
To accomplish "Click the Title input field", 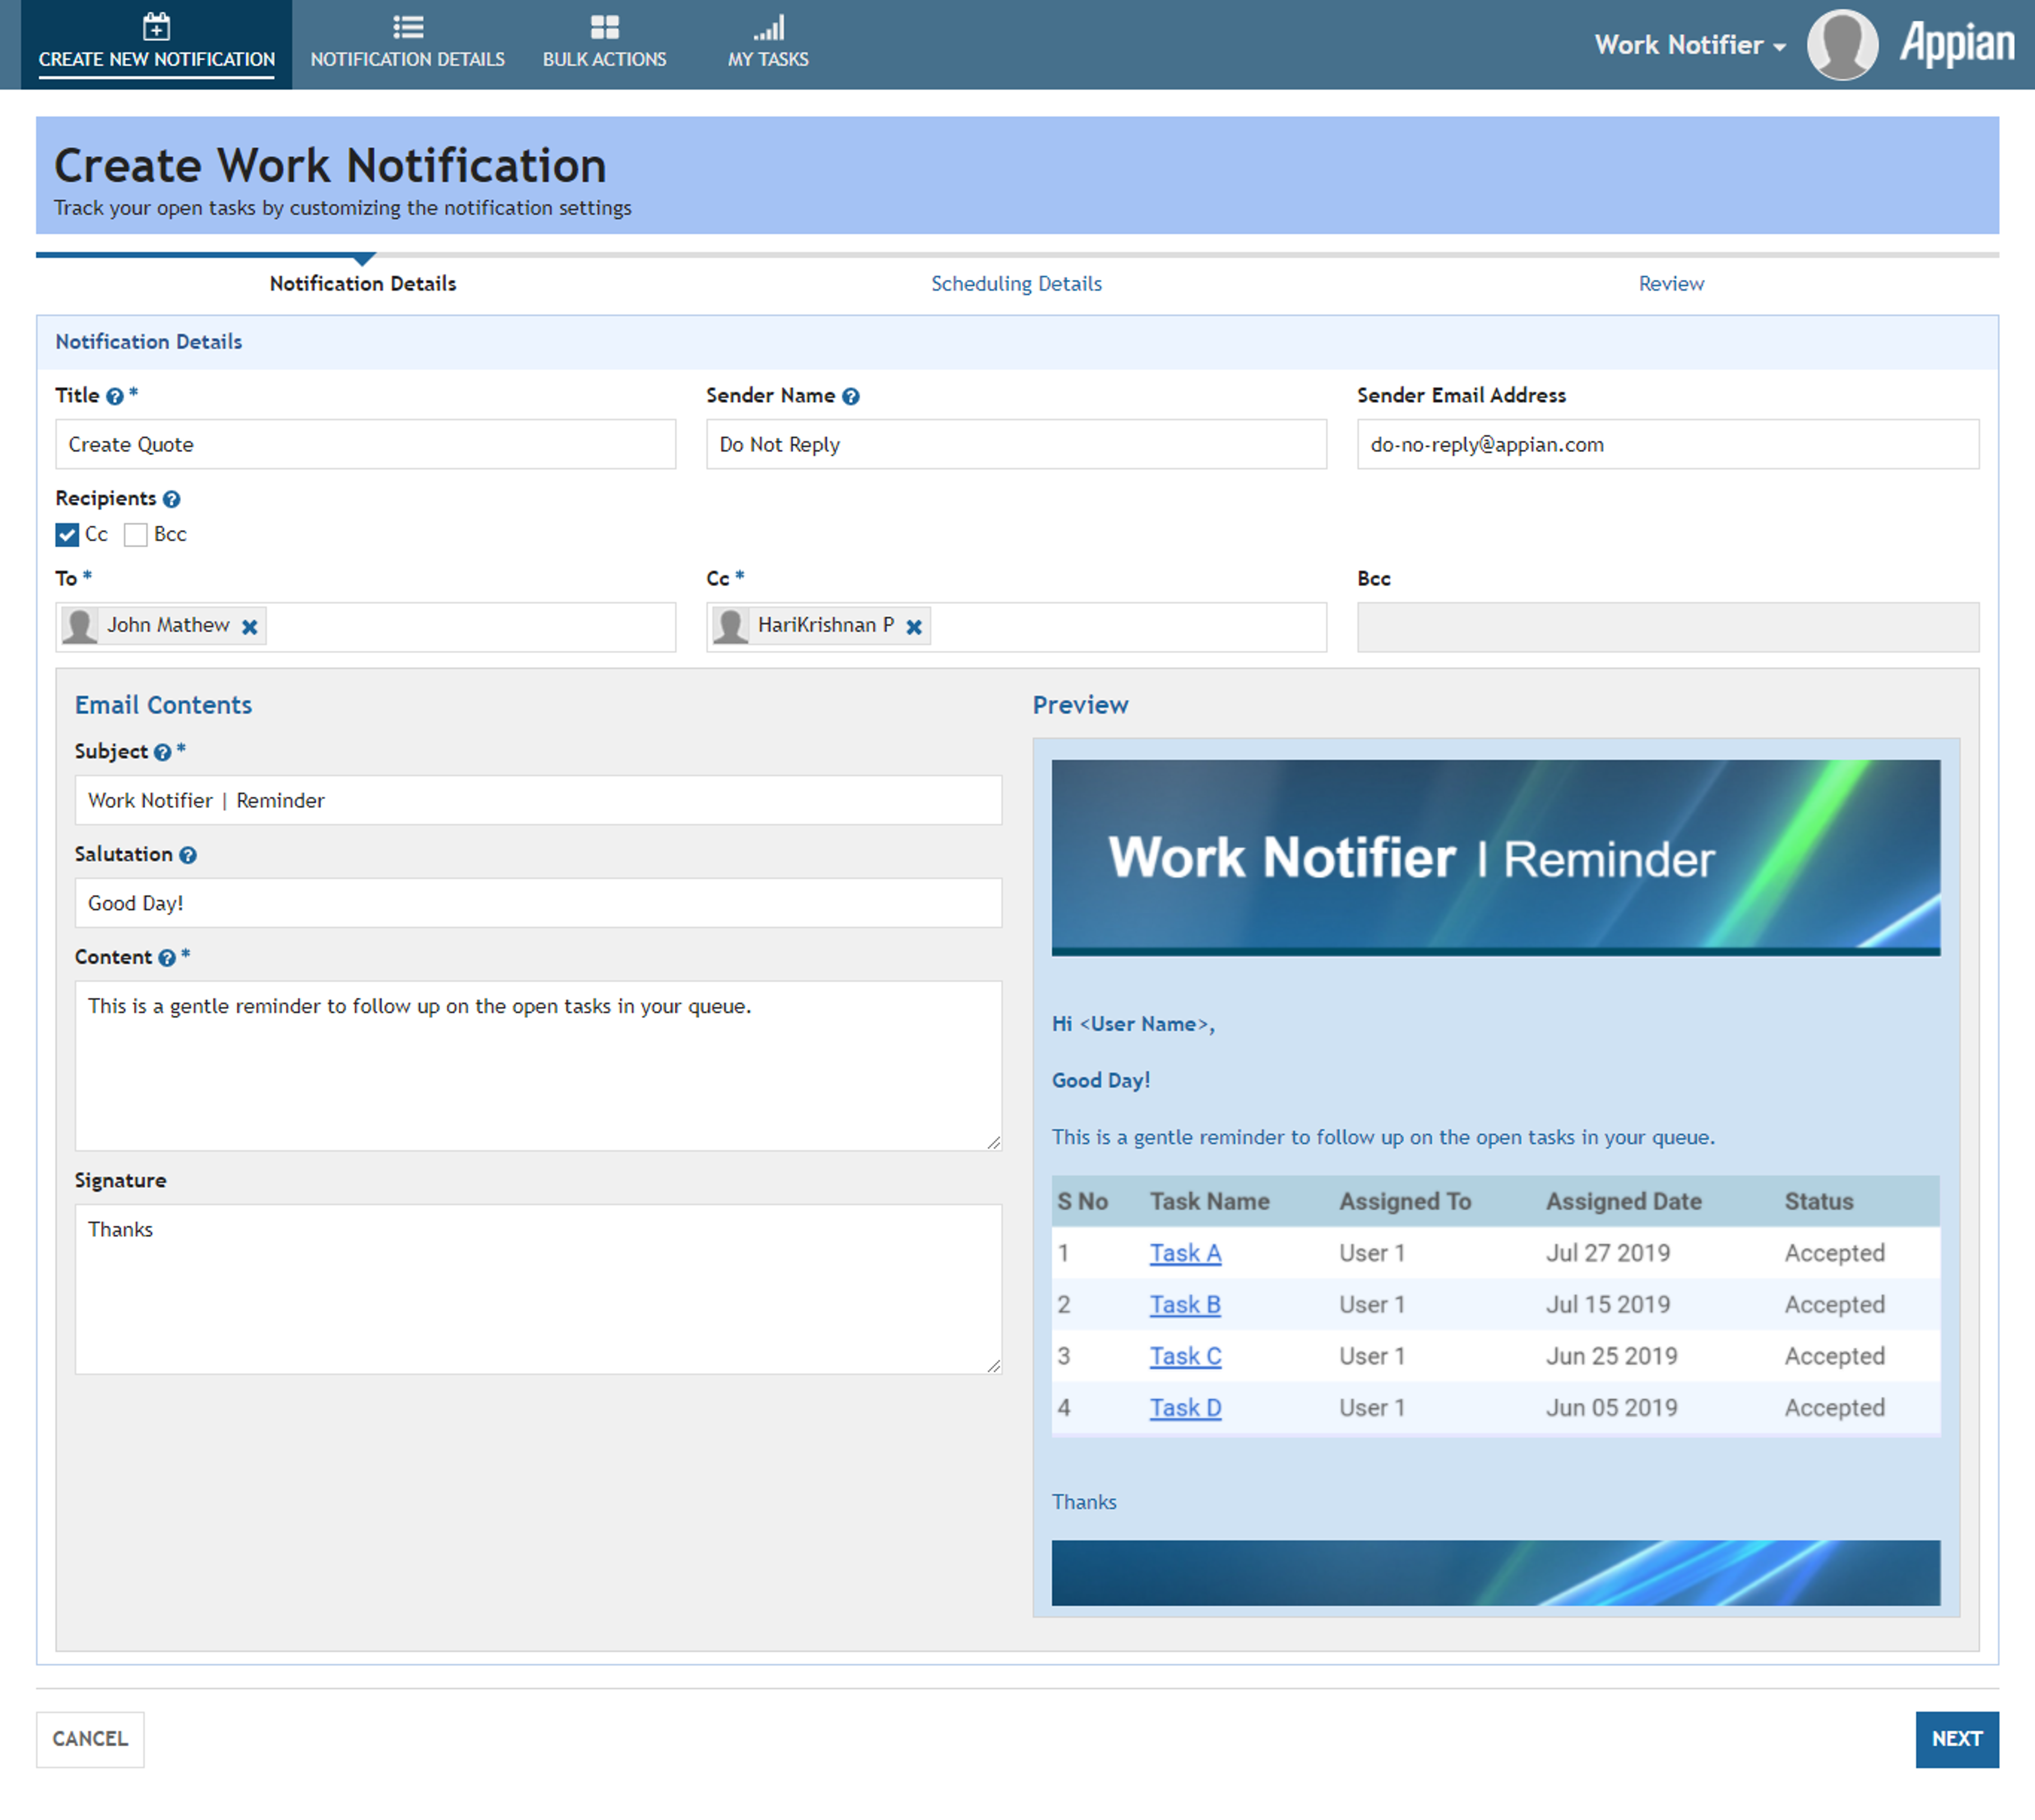I will [366, 444].
